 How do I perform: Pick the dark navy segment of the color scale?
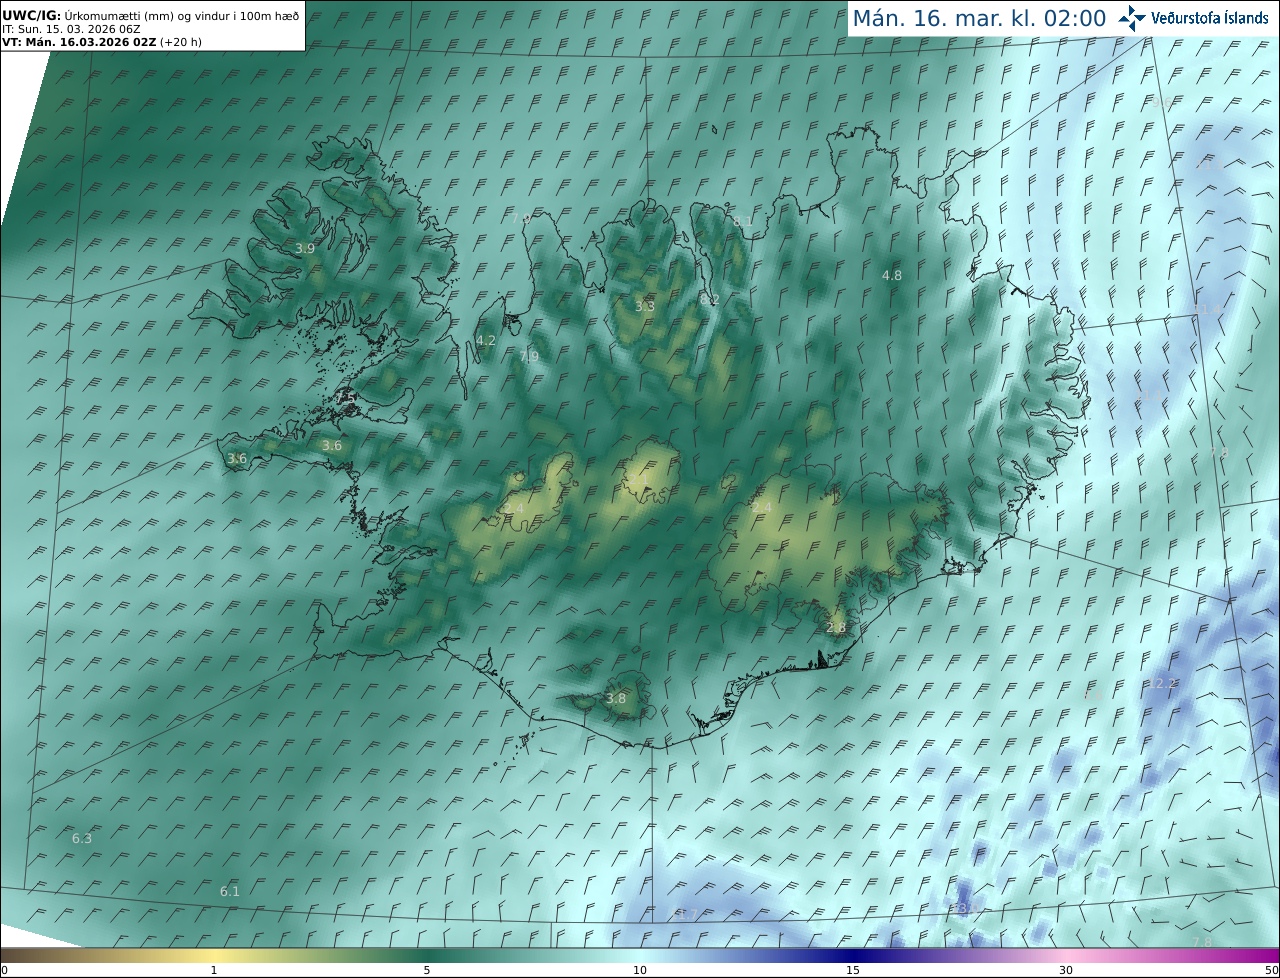(853, 955)
